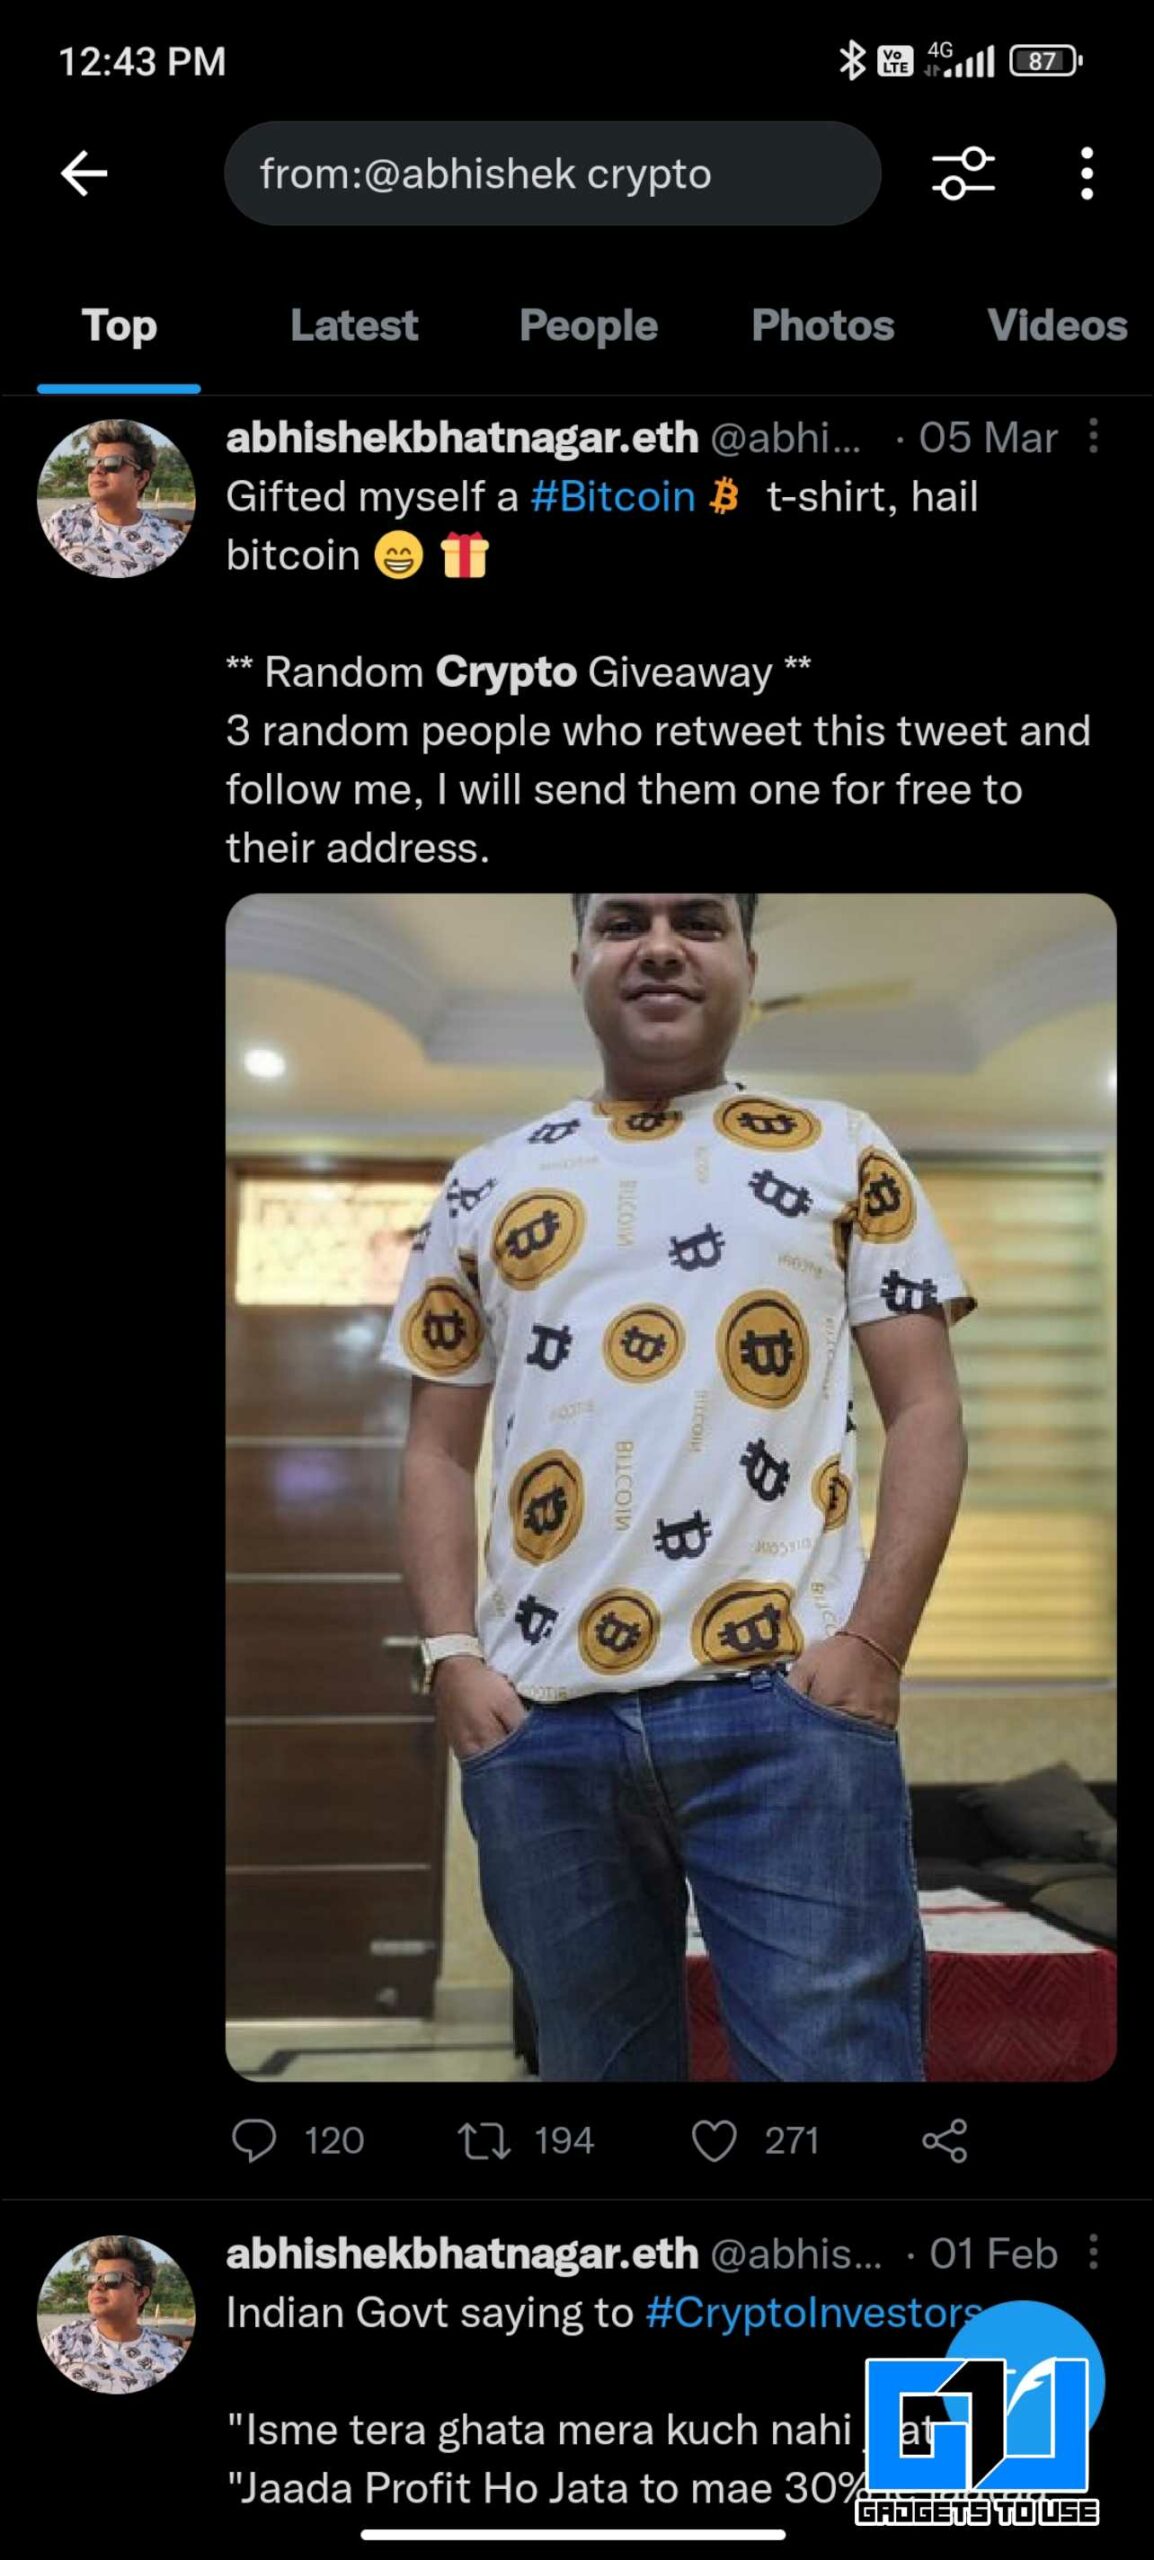Open options for the 01 Feb tweet
Image resolution: width=1154 pixels, height=2560 pixels.
click(1094, 2253)
